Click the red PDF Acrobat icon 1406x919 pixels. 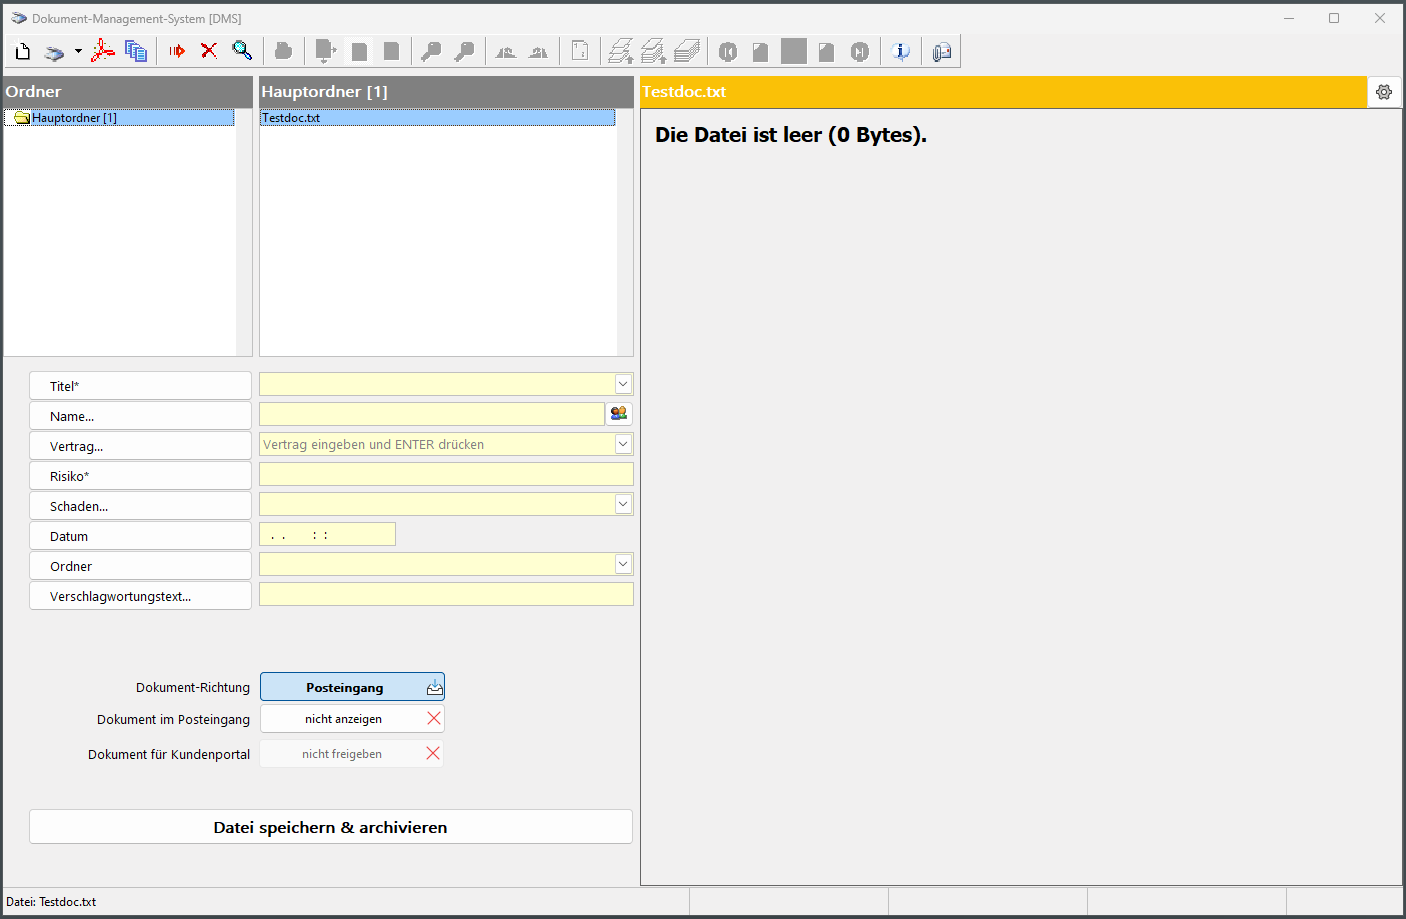(x=103, y=52)
